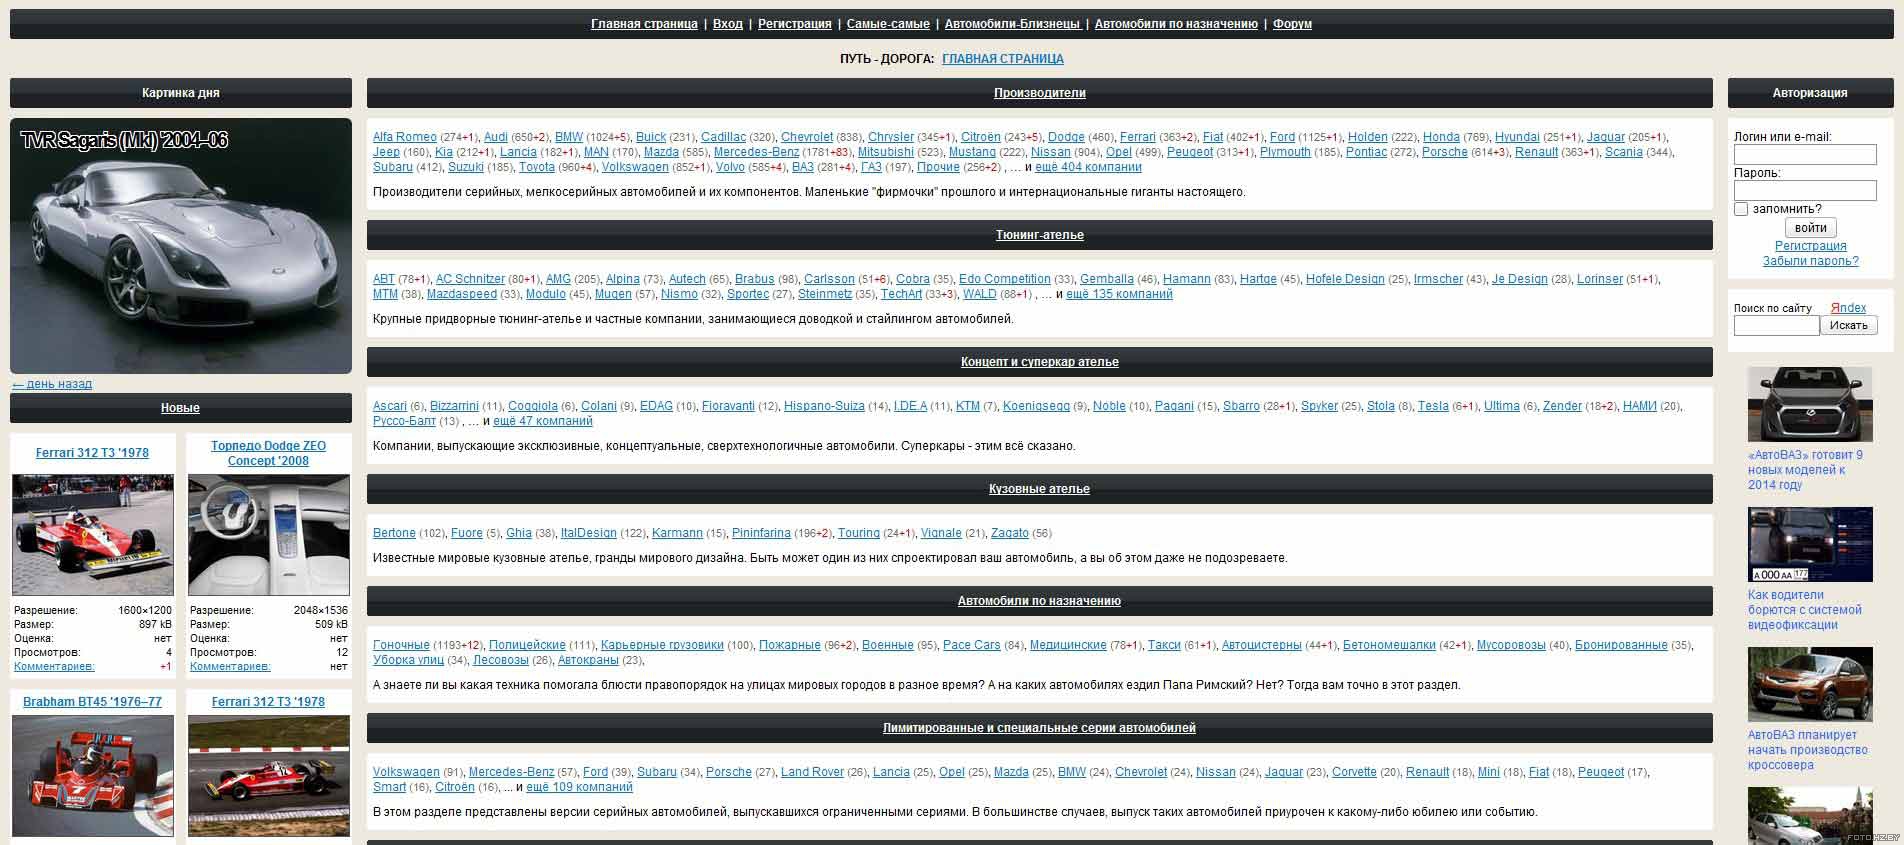Open the Brabus tuning link
Screen dimensions: 1904x845
tap(755, 279)
